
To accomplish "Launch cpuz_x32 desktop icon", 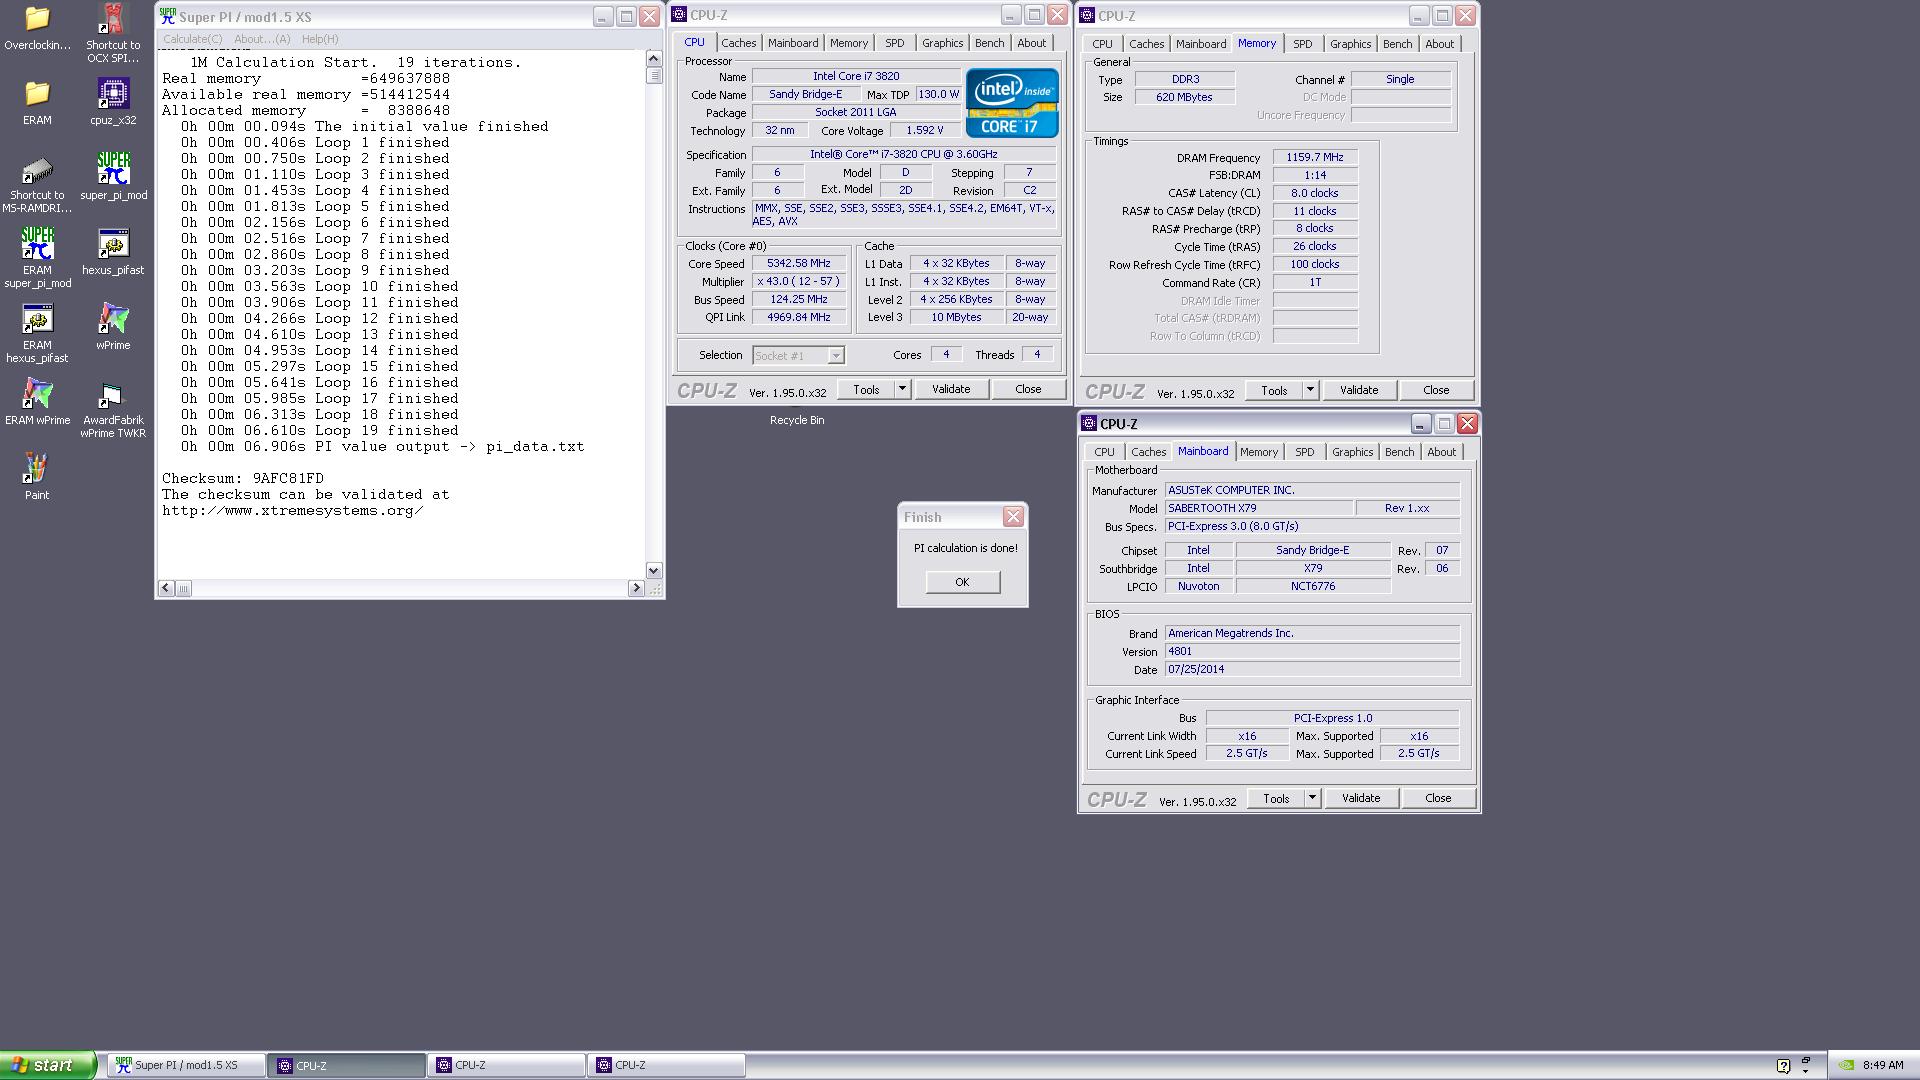I will point(113,102).
